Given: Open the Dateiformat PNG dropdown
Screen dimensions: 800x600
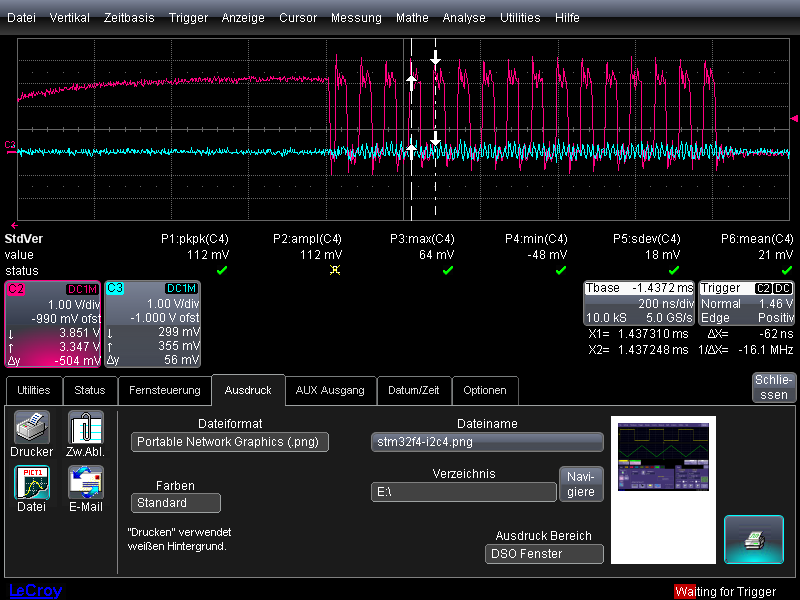Looking at the screenshot, I should point(230,442).
